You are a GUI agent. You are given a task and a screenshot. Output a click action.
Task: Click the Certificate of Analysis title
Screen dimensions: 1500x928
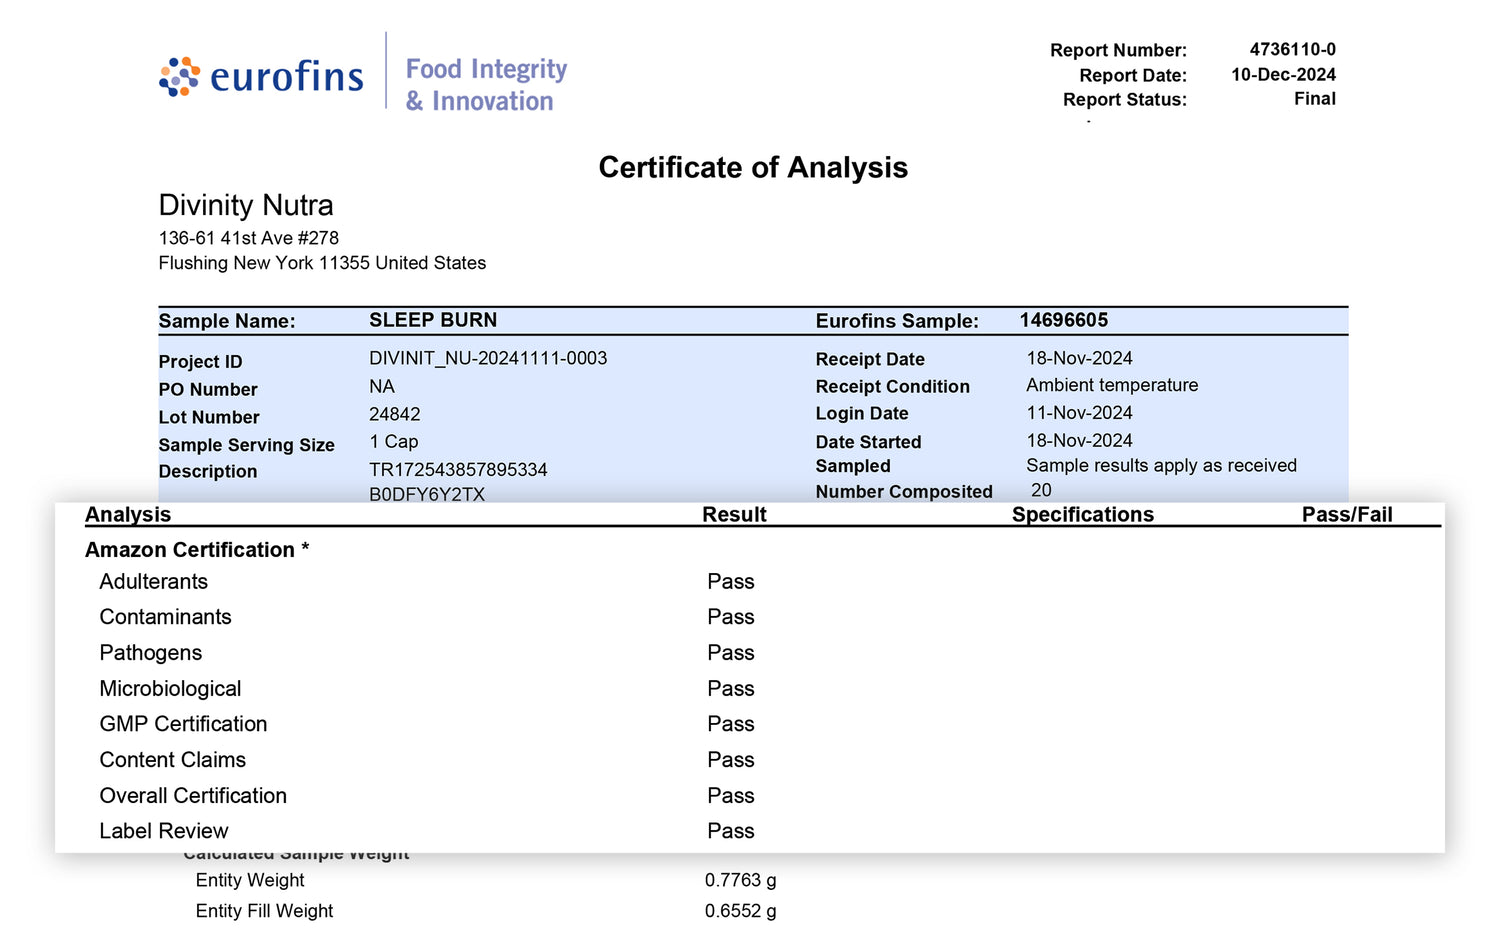(x=752, y=167)
